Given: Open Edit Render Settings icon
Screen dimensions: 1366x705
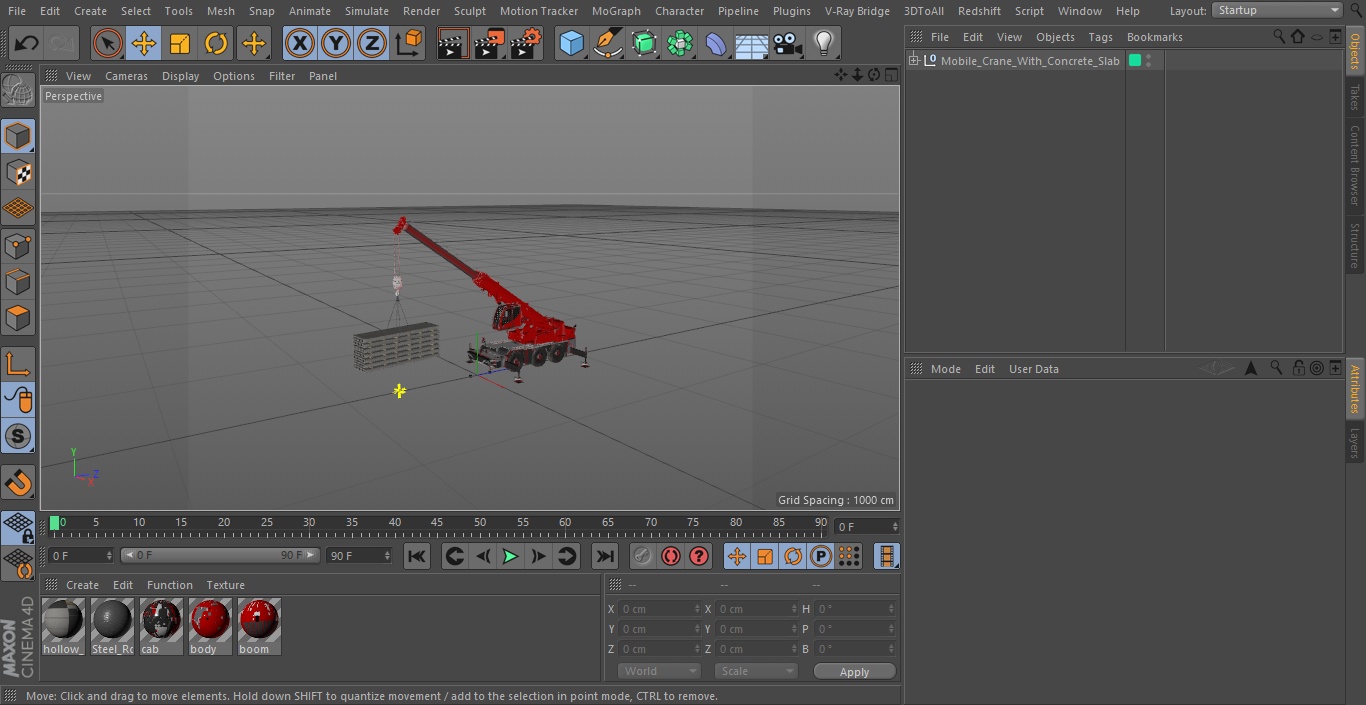Looking at the screenshot, I should 526,43.
